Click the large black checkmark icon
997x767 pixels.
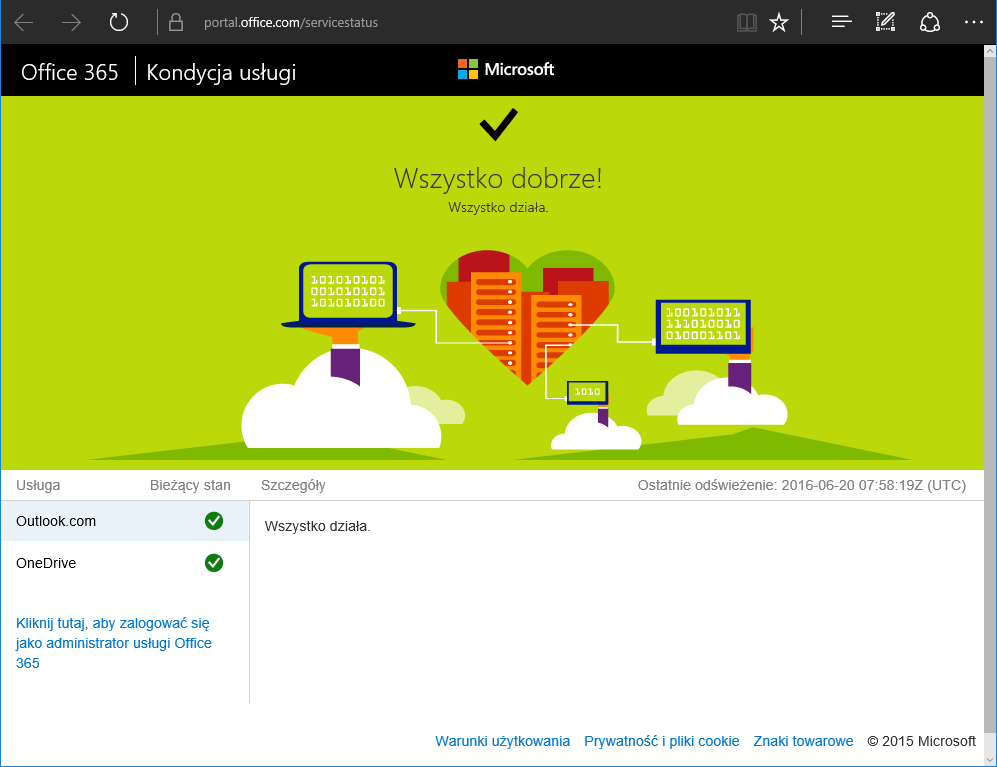[498, 124]
